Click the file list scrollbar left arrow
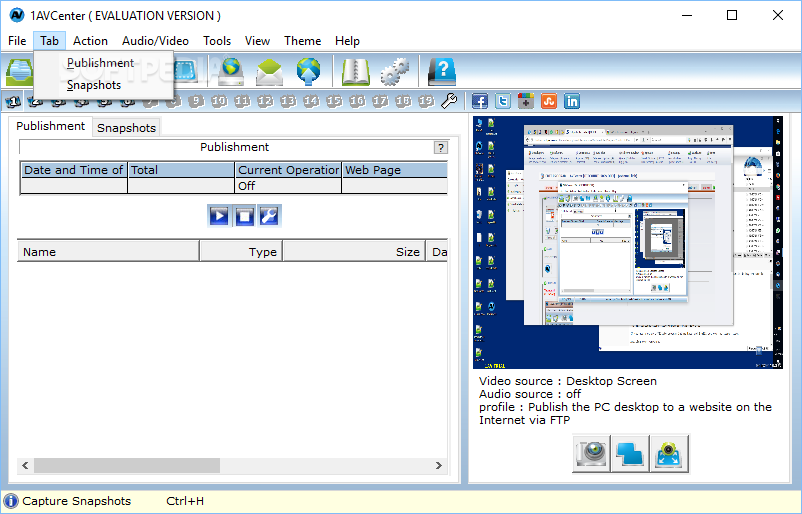802x514 pixels. (25, 465)
